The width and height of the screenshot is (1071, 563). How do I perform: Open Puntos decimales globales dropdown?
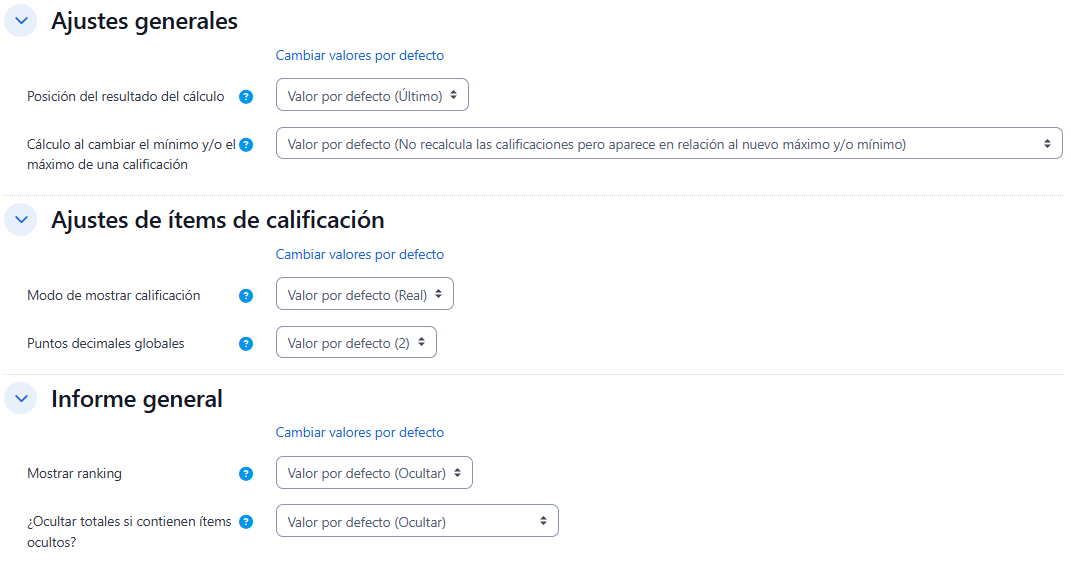[x=356, y=343]
